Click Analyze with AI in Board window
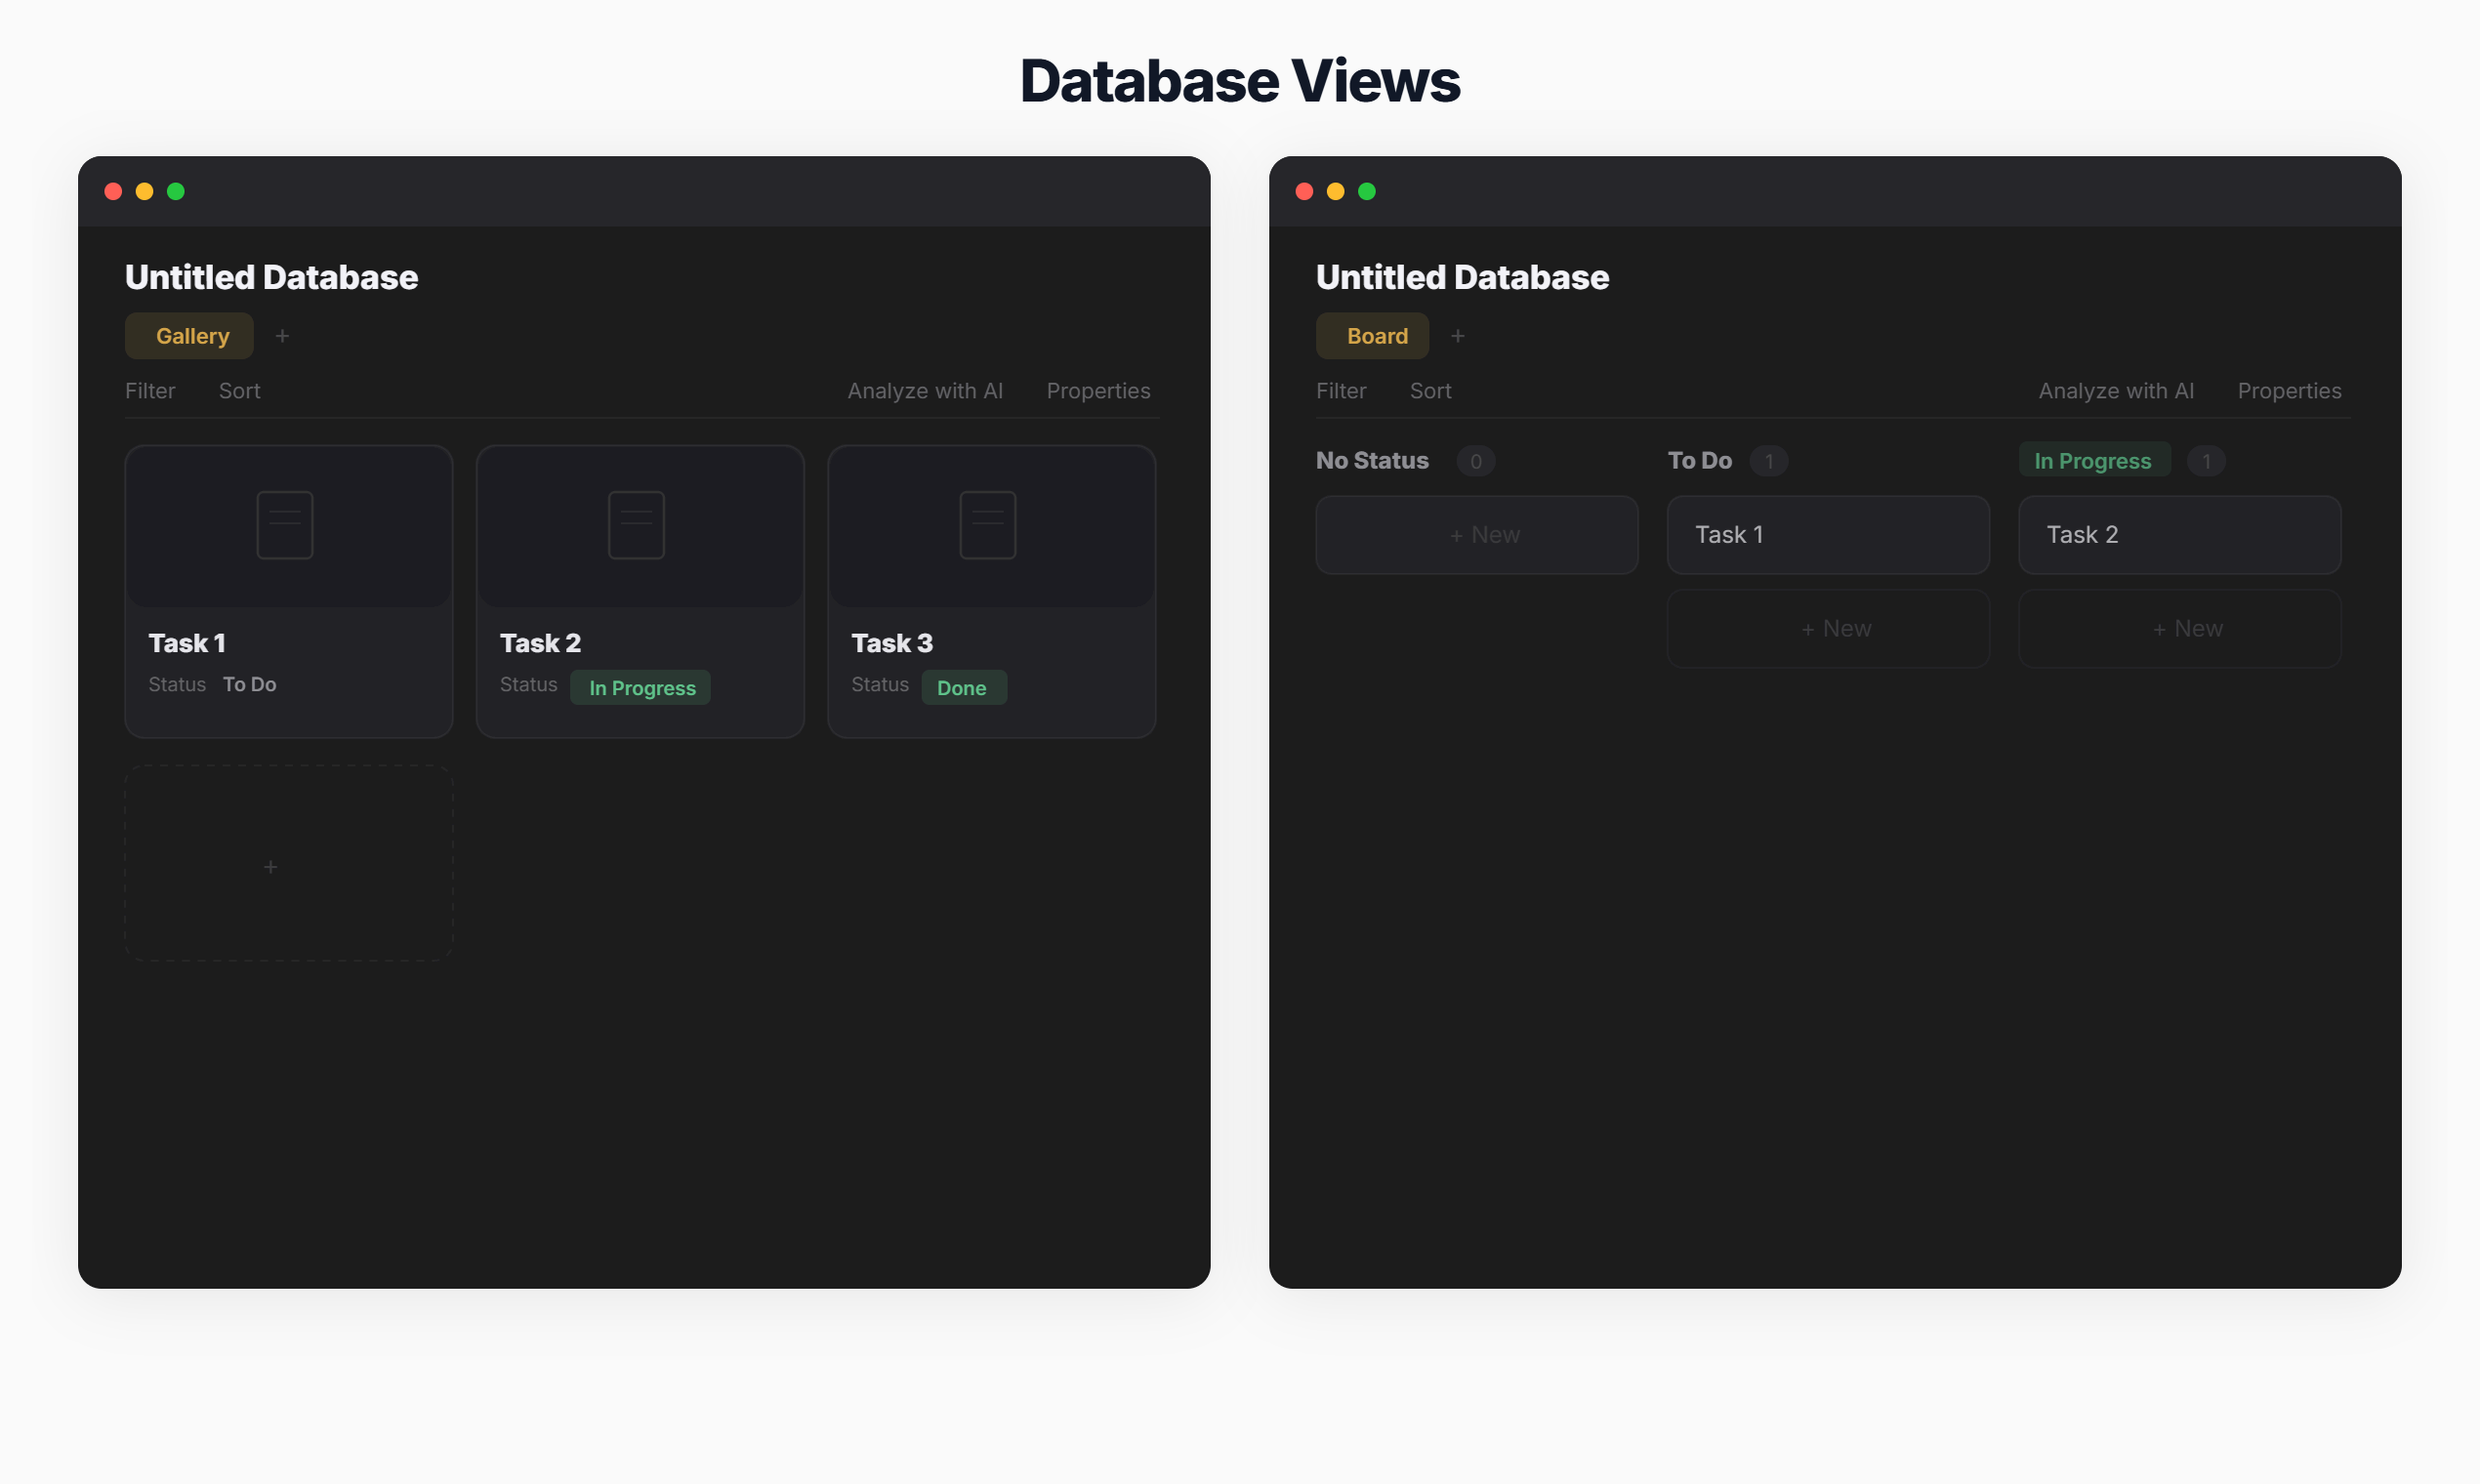The width and height of the screenshot is (2480, 1484). tap(2116, 391)
